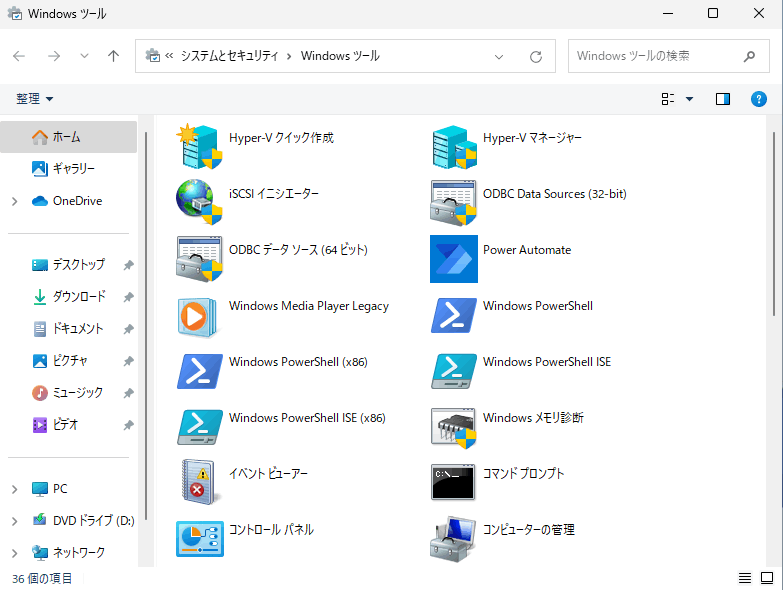Open the view options dropdown arrow
This screenshot has width=783, height=590.
(x=689, y=99)
